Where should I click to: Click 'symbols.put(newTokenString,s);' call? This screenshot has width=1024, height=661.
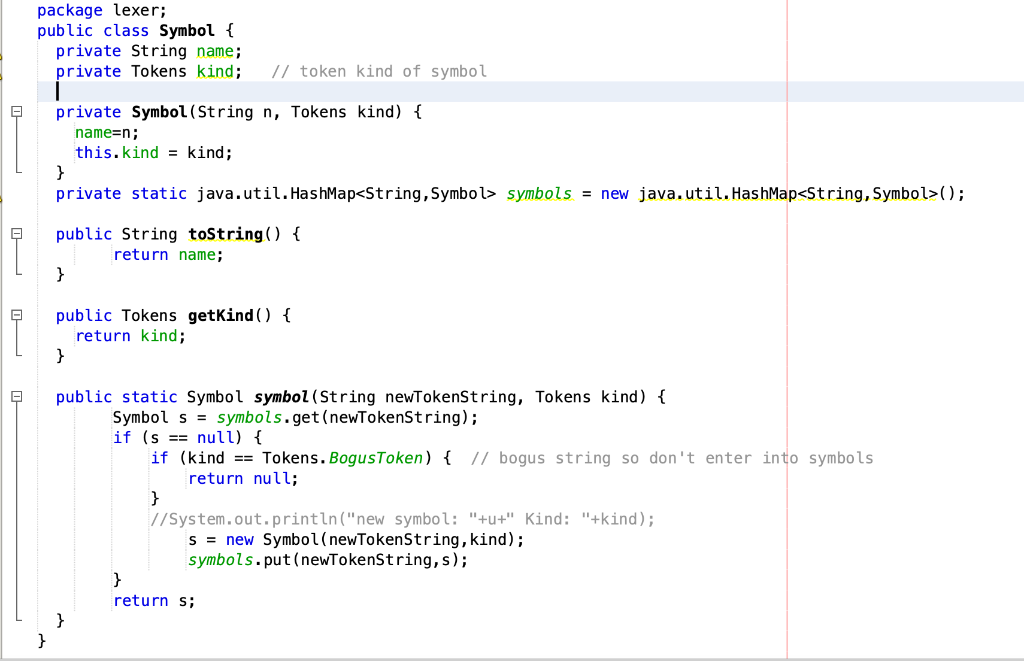click(x=328, y=560)
